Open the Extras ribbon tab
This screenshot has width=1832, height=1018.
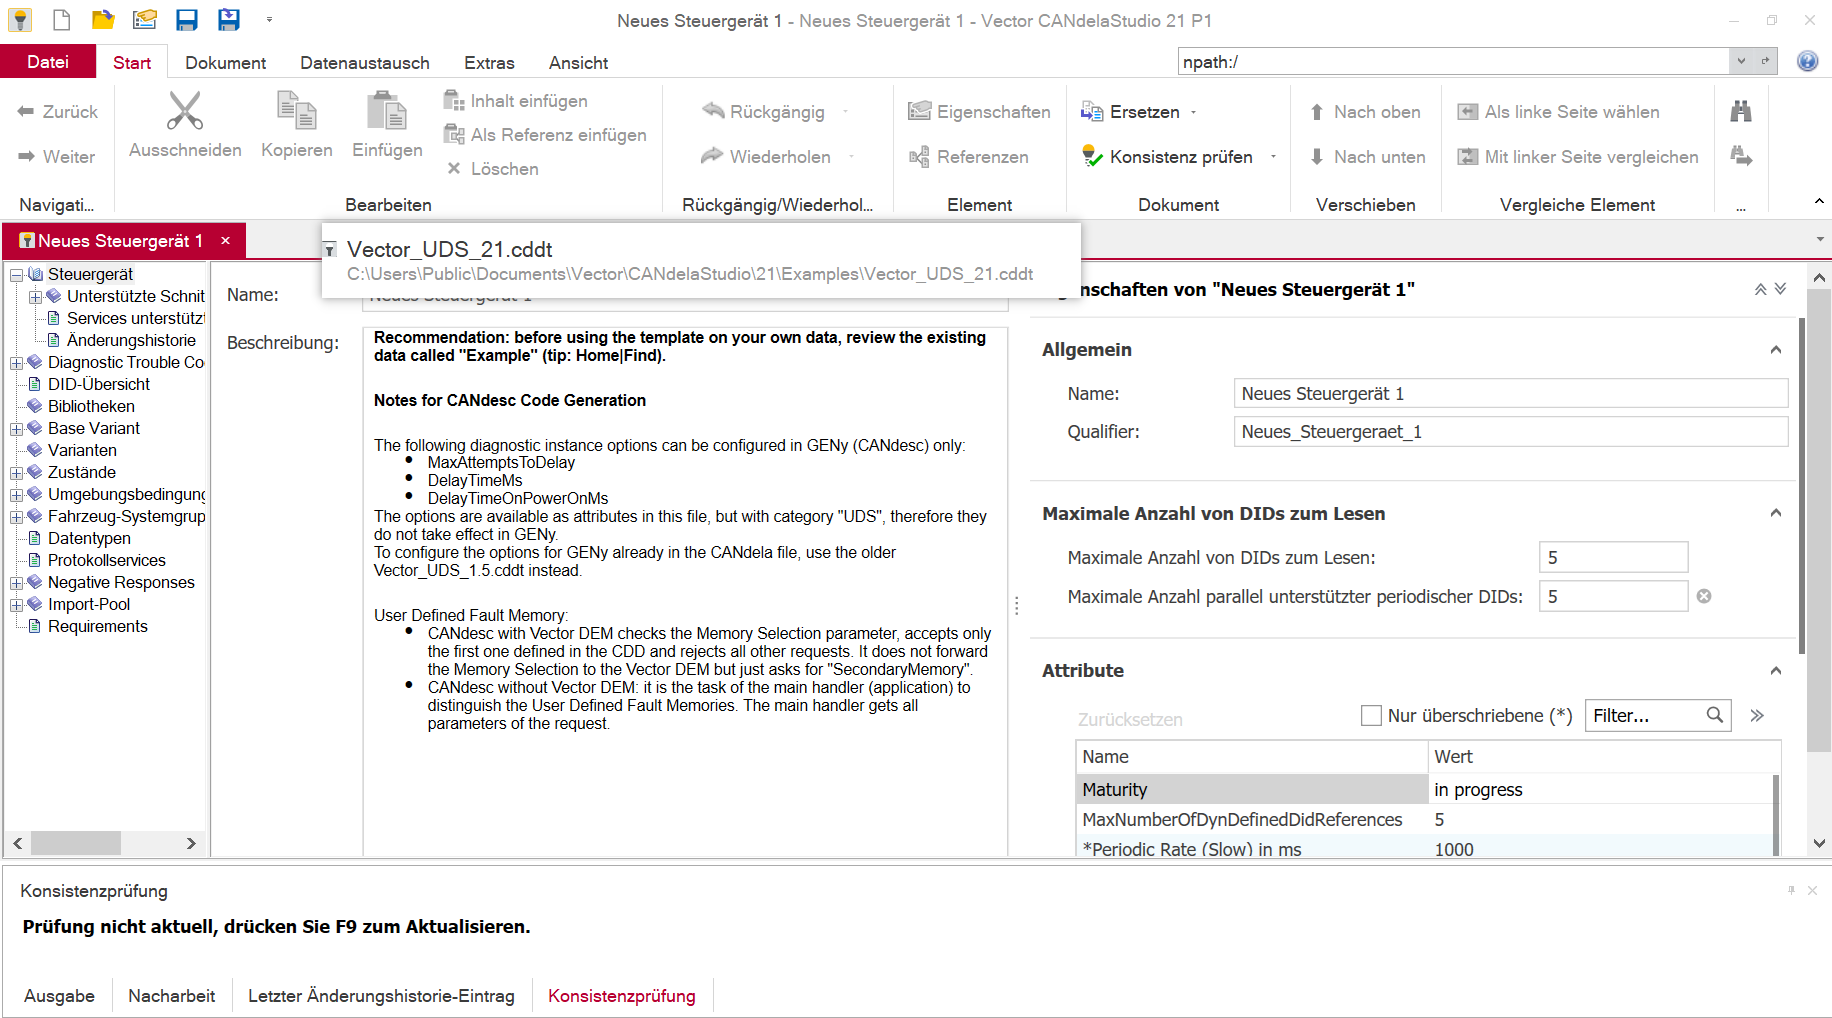[x=489, y=62]
